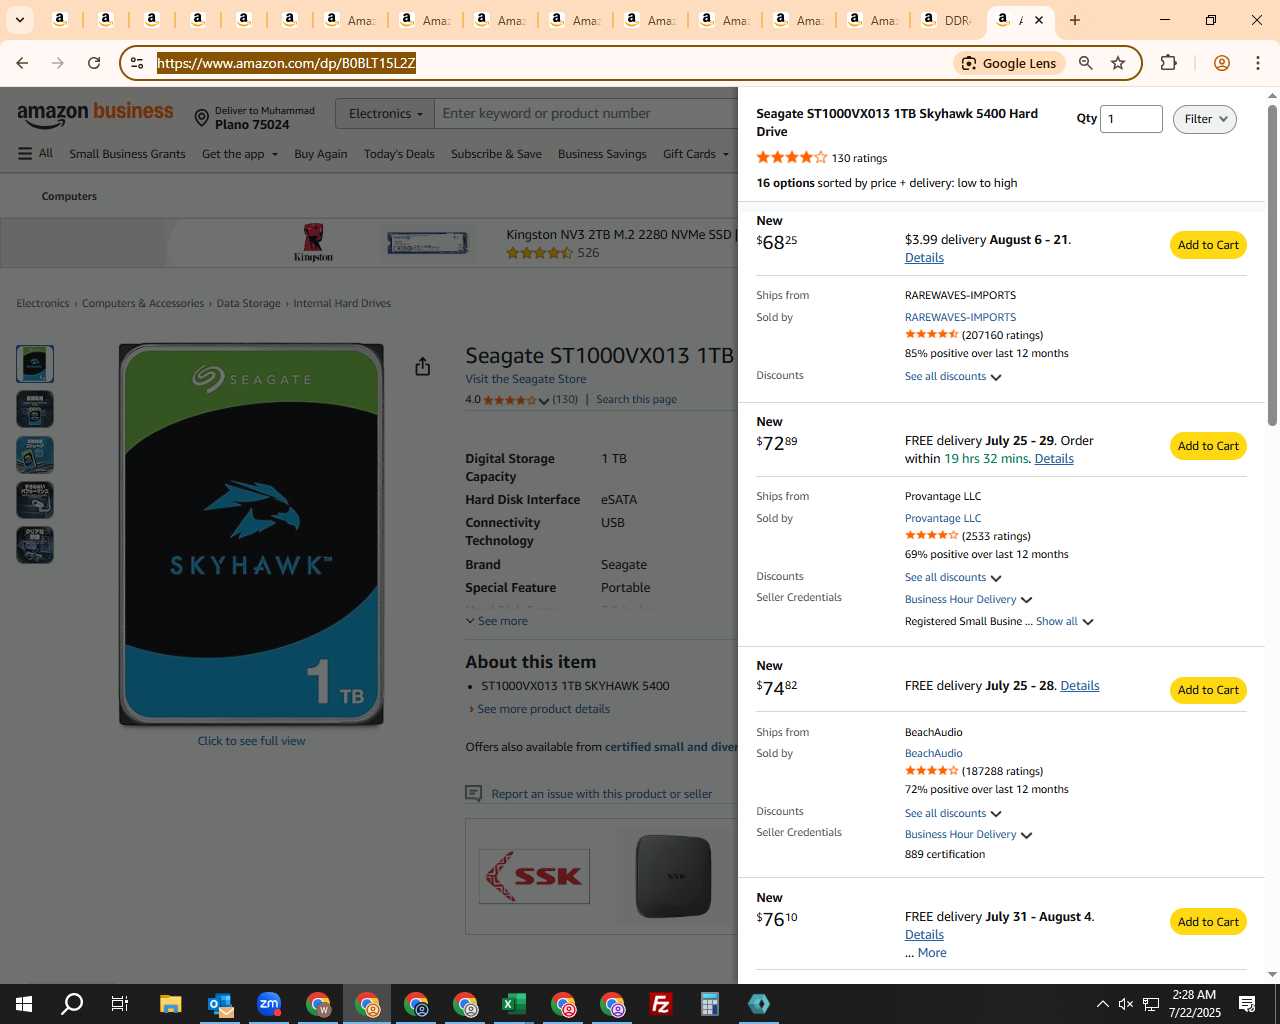Expand the Get the app dropdown
Image resolution: width=1280 pixels, height=1024 pixels.
point(240,154)
